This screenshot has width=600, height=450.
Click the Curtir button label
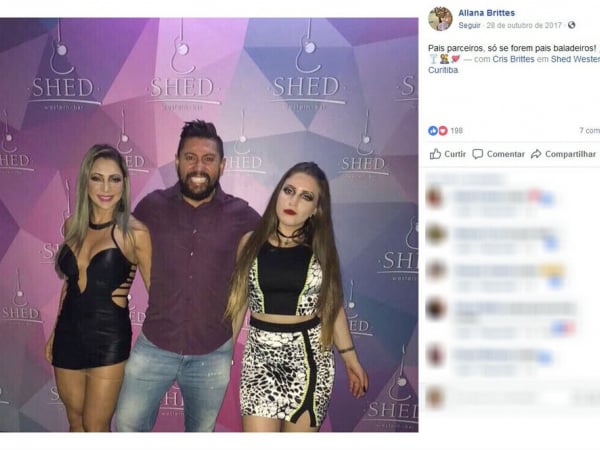455,154
